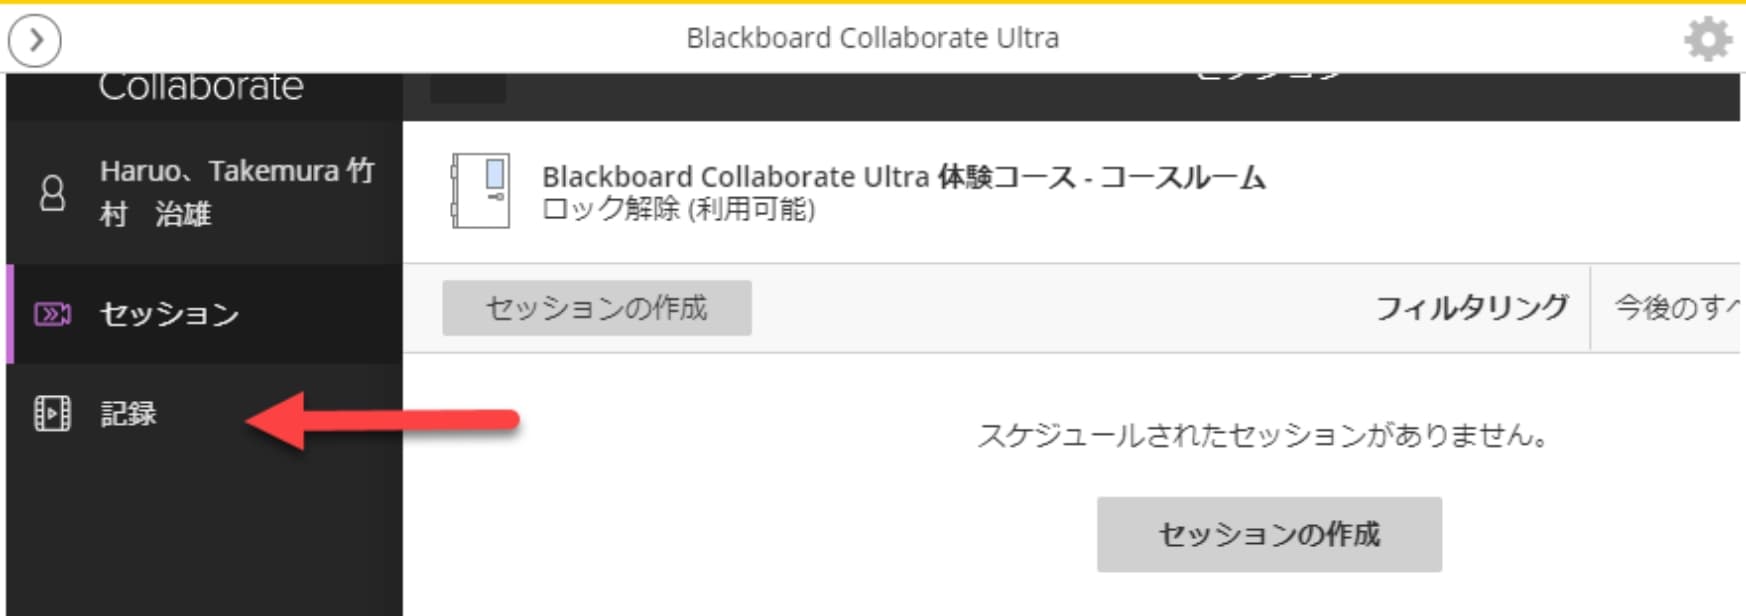
Task: Click the 記録 film strip icon
Action: 52,413
